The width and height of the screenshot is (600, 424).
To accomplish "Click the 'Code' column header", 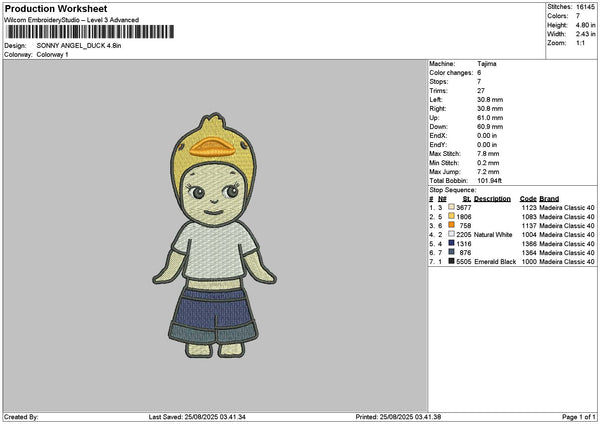I will 528,199.
